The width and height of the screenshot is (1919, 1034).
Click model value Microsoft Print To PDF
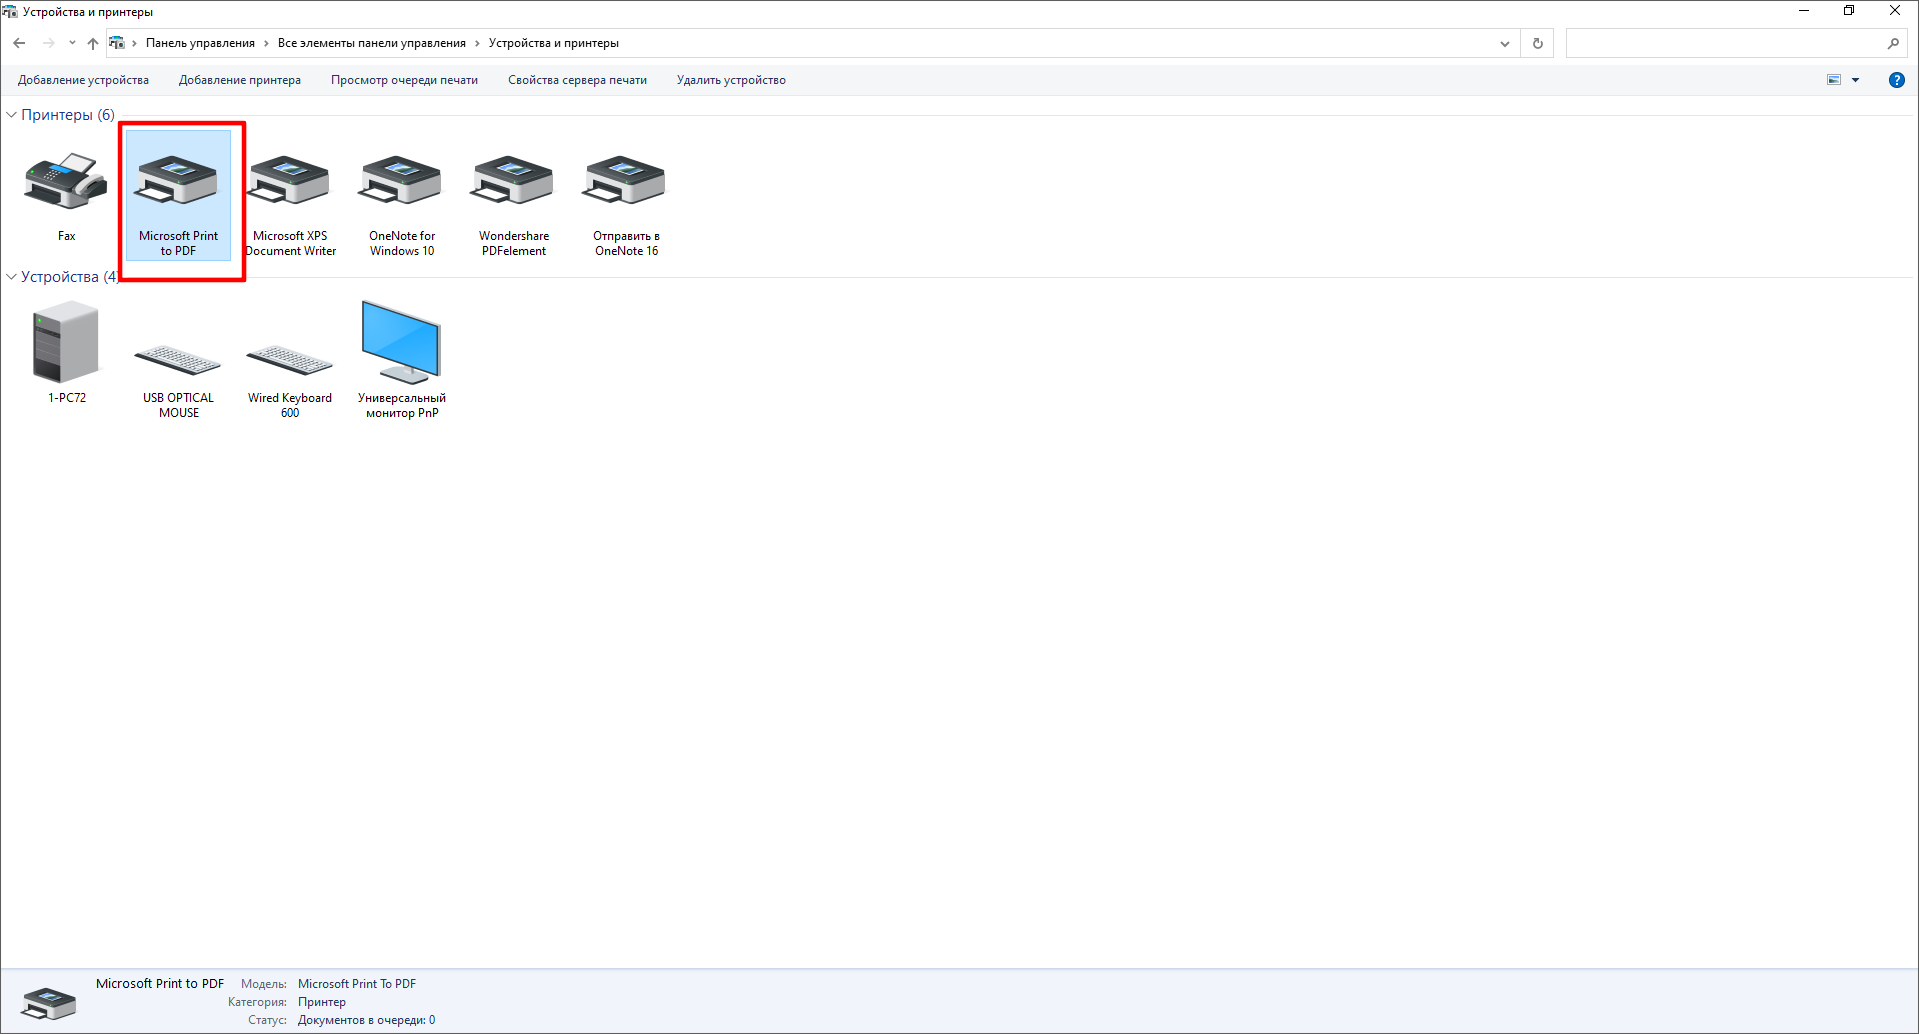[357, 984]
